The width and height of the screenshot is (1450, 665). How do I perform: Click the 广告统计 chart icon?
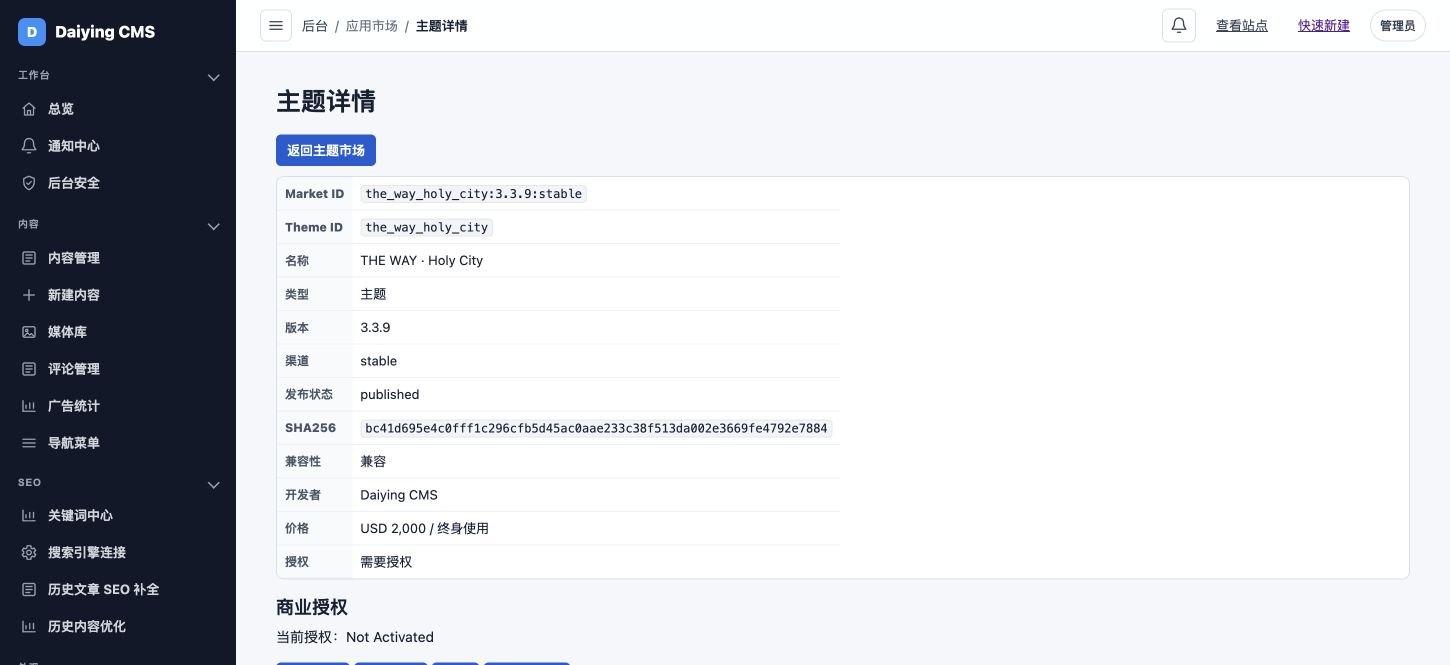coord(29,406)
